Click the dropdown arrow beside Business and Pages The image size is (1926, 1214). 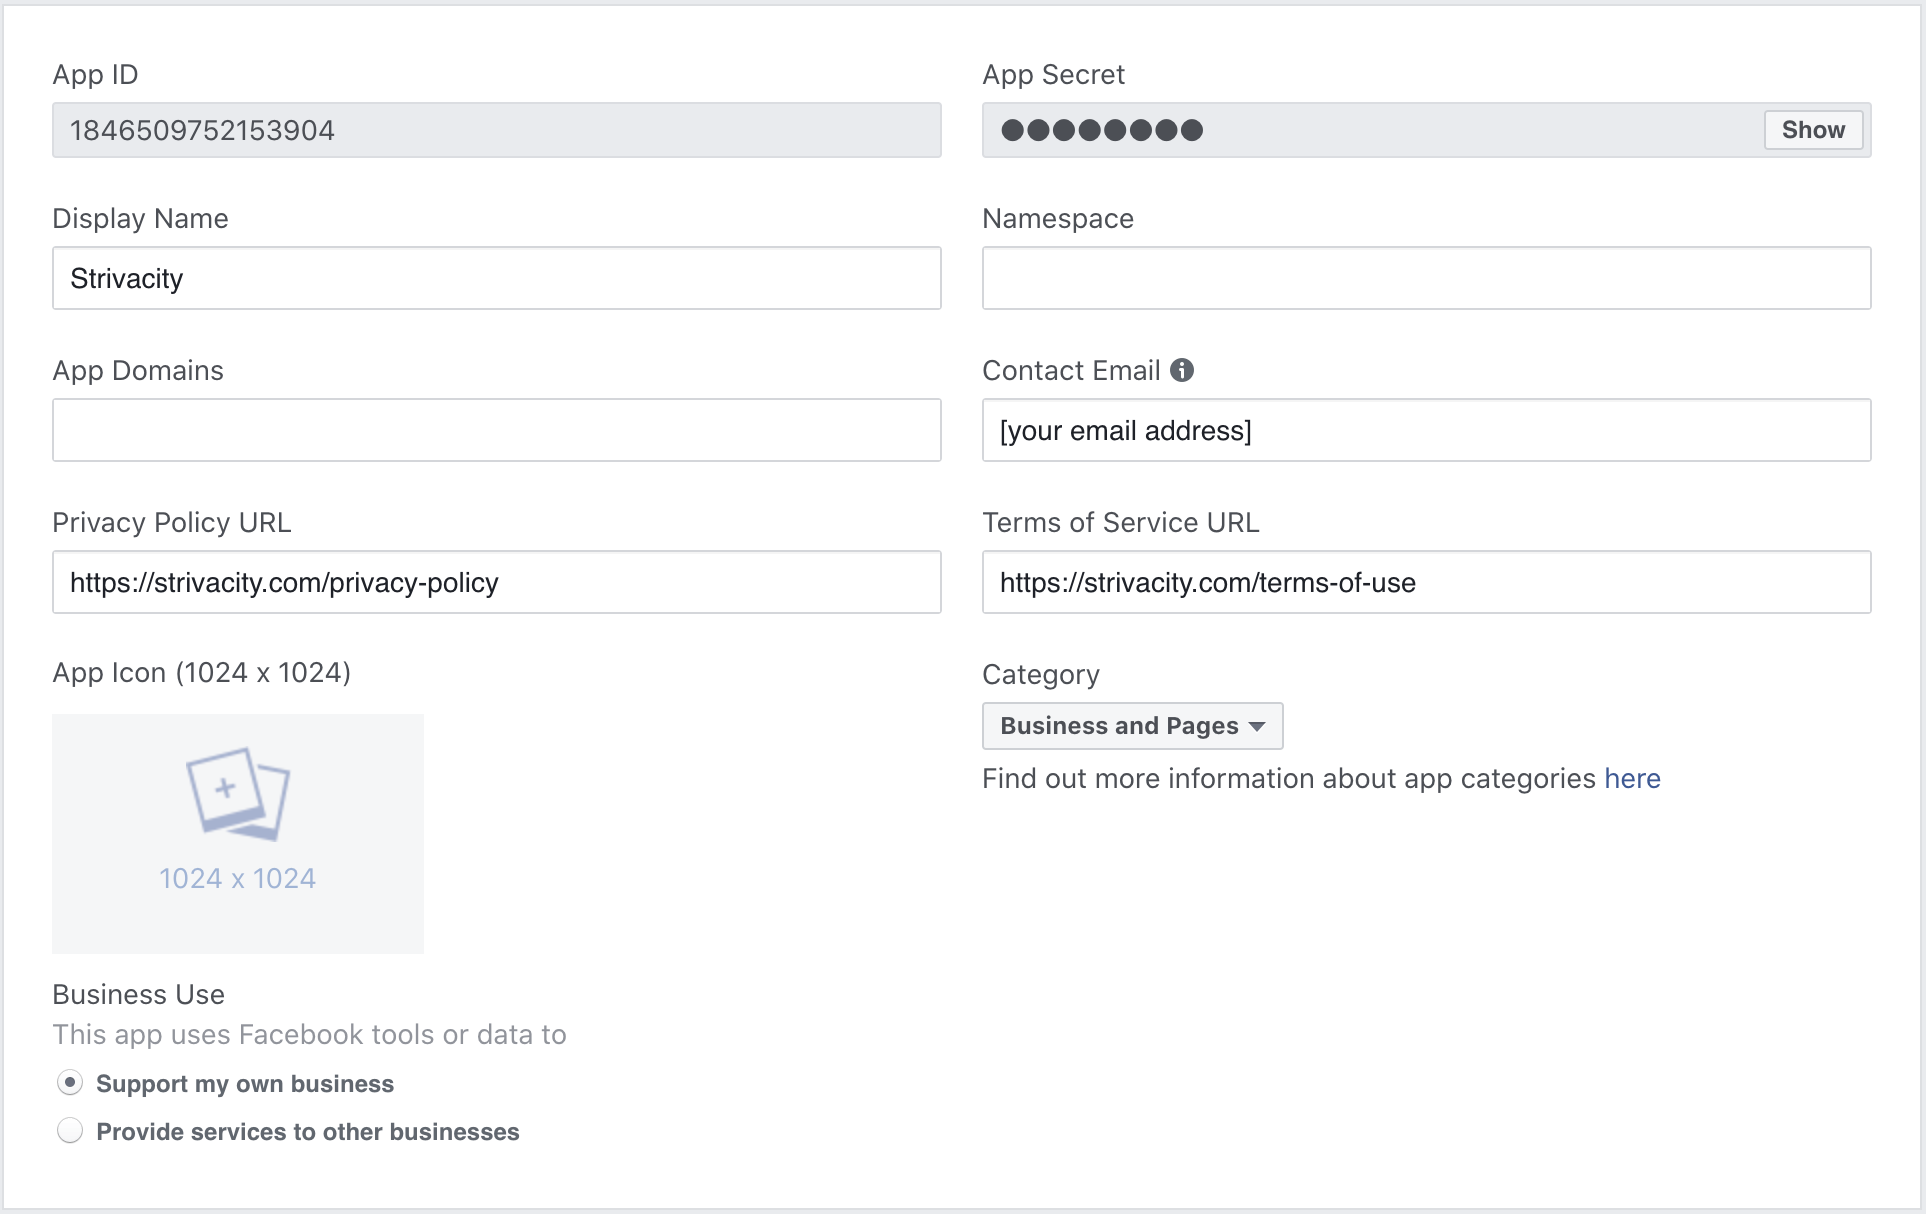click(1257, 726)
